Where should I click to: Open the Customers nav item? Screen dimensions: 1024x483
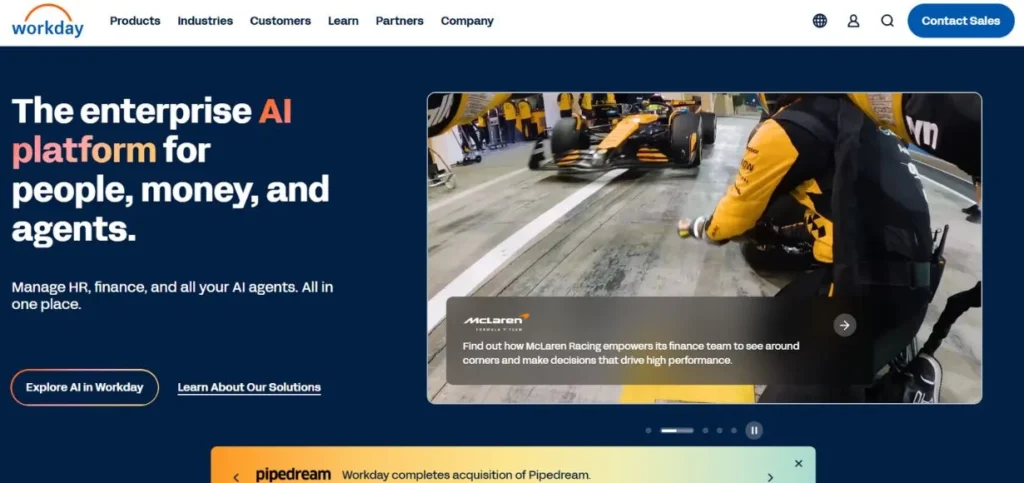point(280,21)
